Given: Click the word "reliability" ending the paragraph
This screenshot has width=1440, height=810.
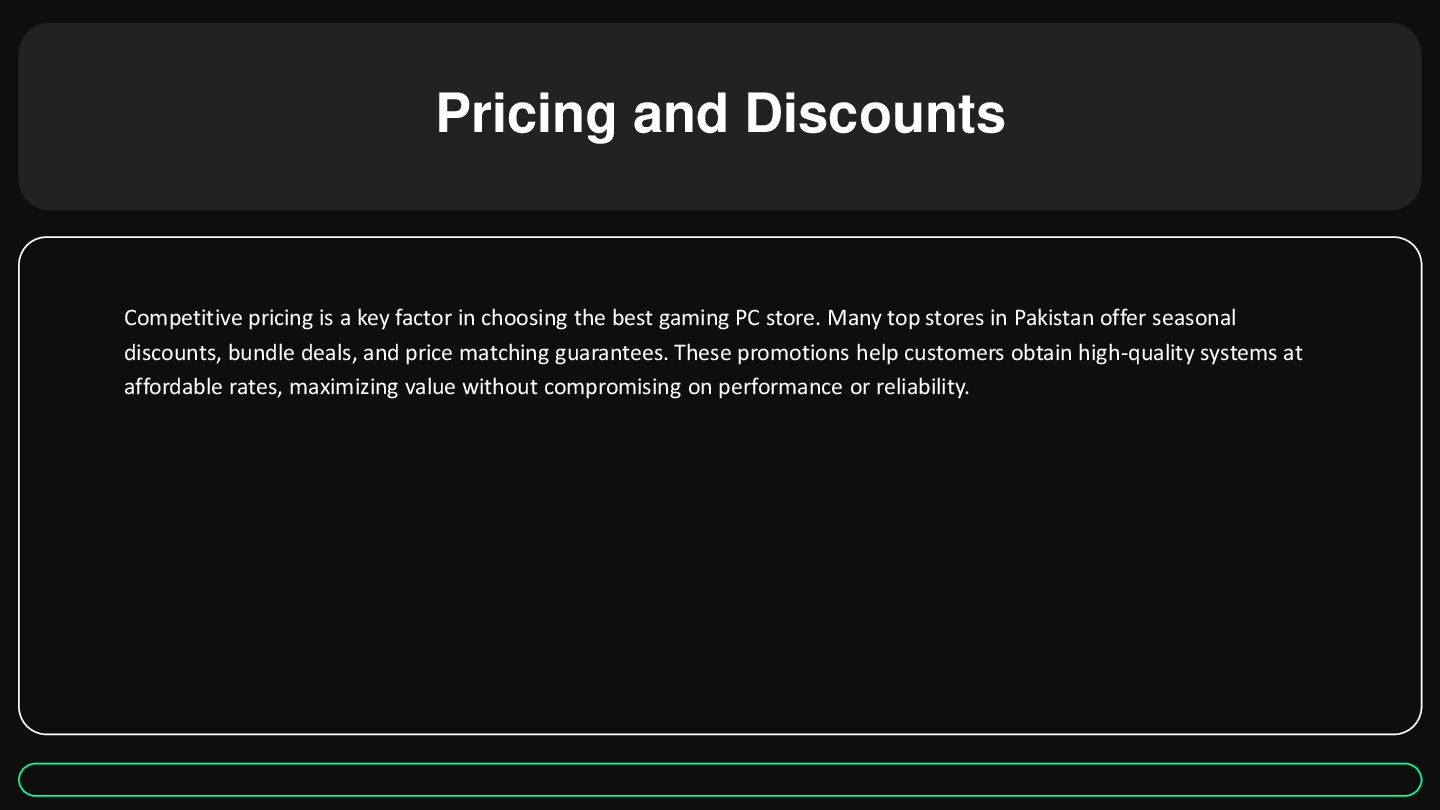Looking at the screenshot, I should [x=920, y=387].
